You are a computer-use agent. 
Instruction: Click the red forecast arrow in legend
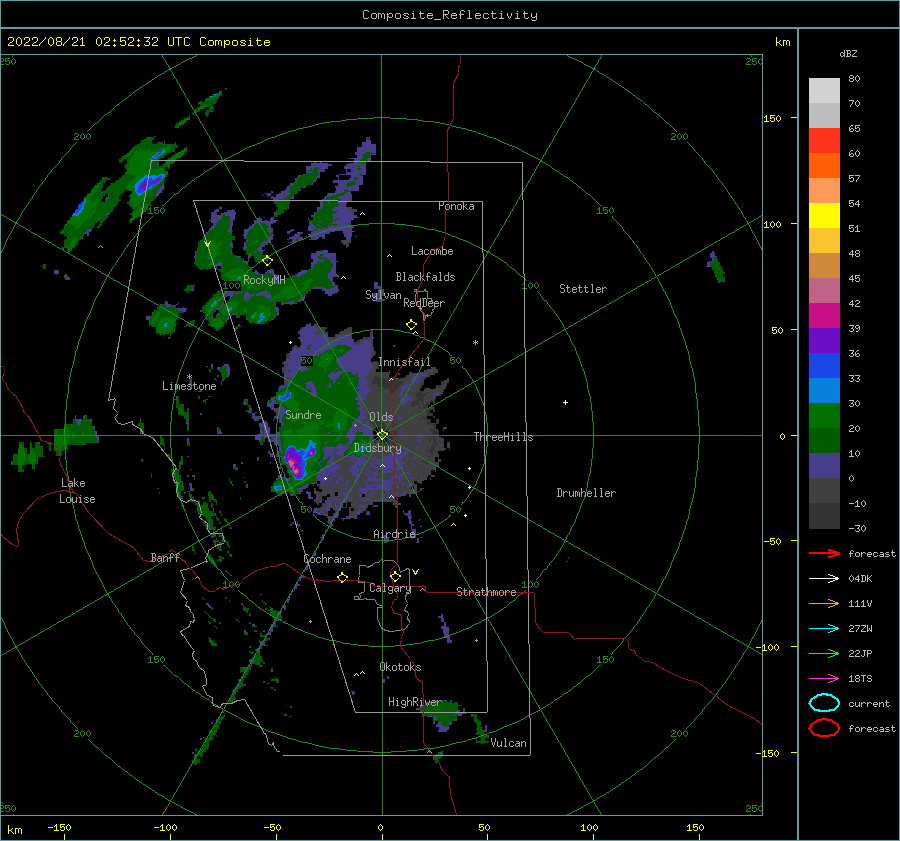tap(824, 553)
